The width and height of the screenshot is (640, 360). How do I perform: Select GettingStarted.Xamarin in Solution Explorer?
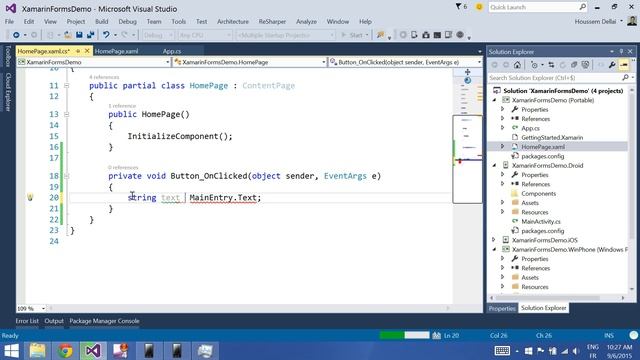coord(552,138)
